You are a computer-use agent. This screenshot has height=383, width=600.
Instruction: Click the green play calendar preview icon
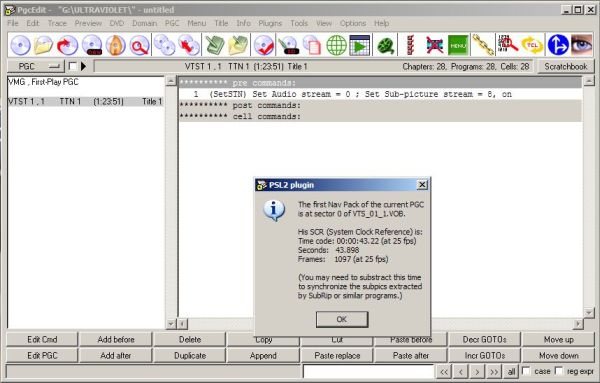(x=360, y=45)
